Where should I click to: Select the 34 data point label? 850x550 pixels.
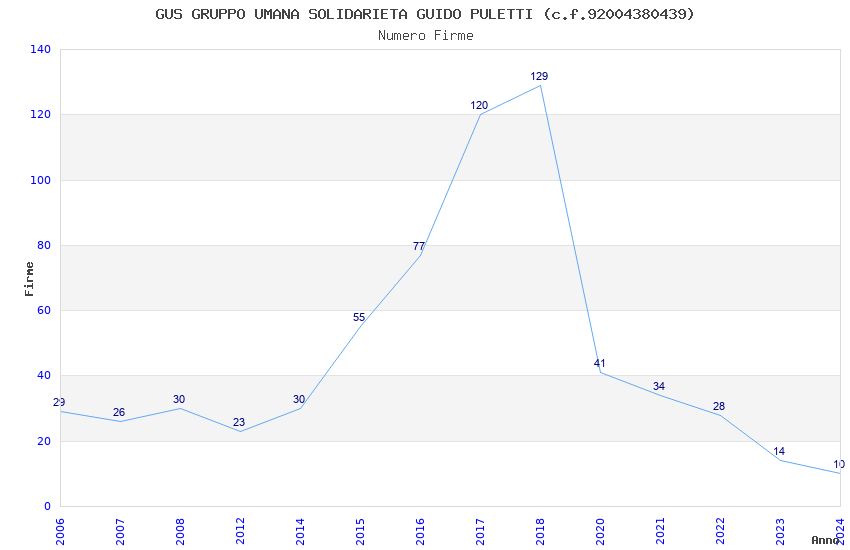pos(659,386)
